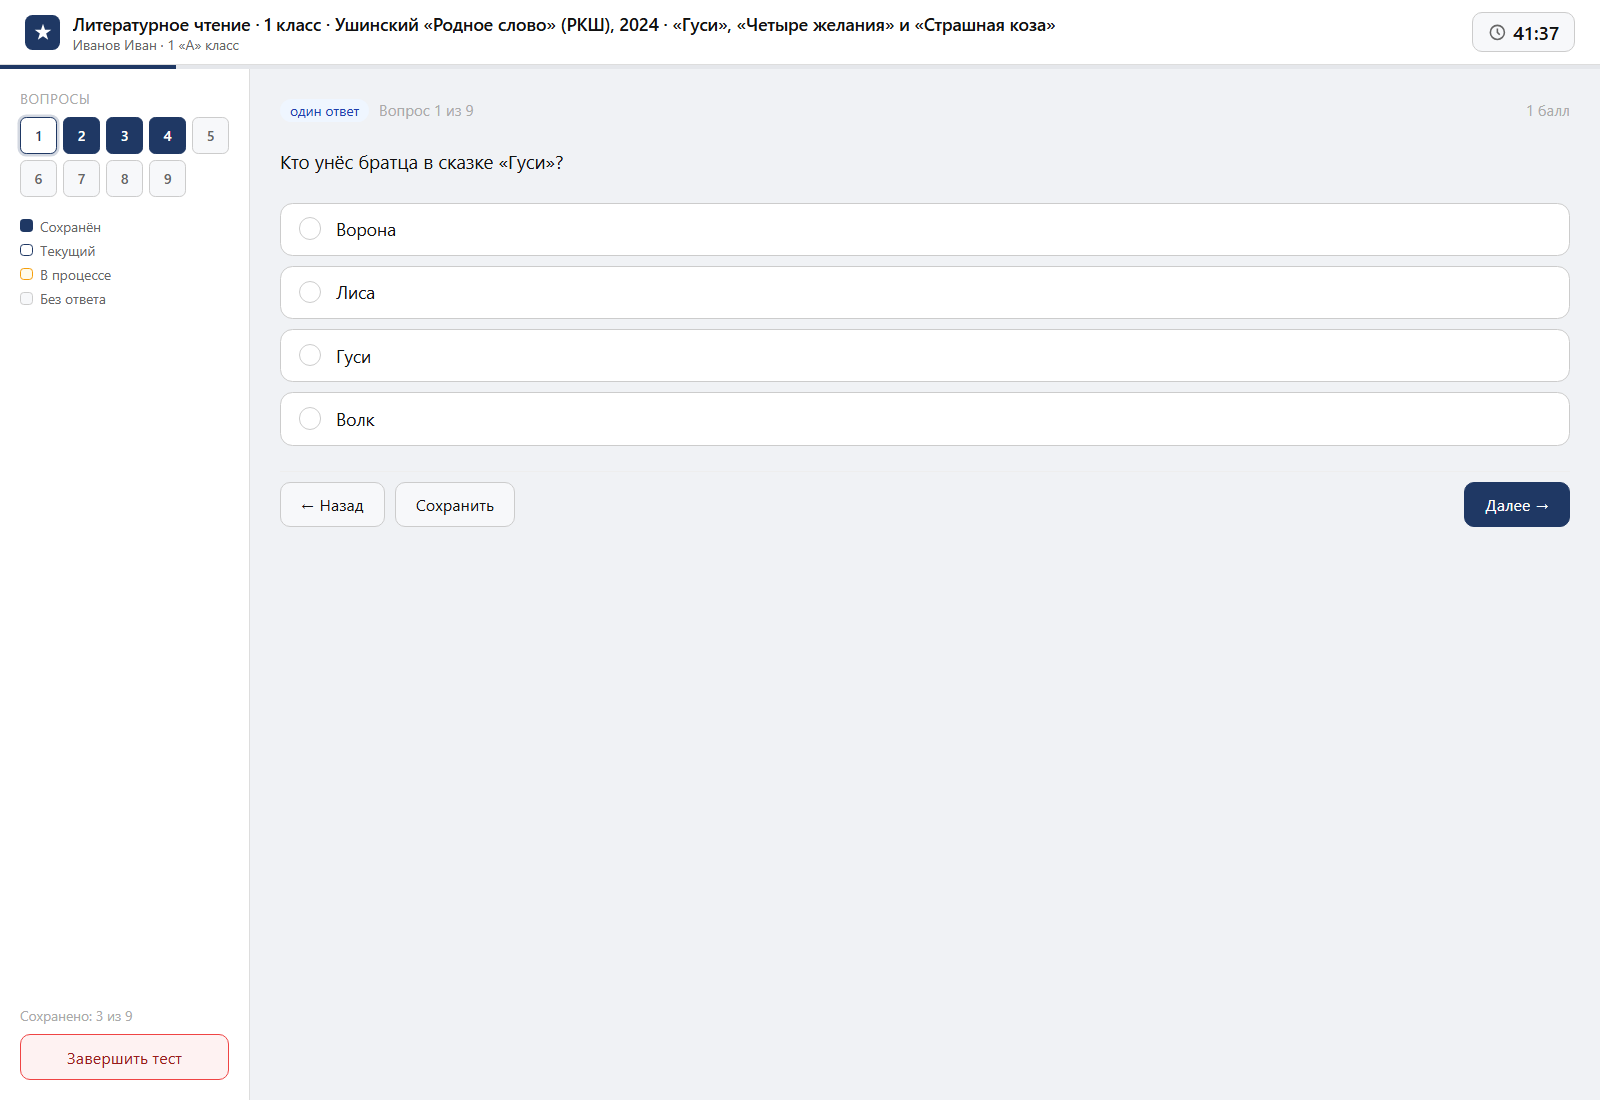The image size is (1600, 1100).
Task: Open question 2 in the navigator
Action: (x=81, y=136)
